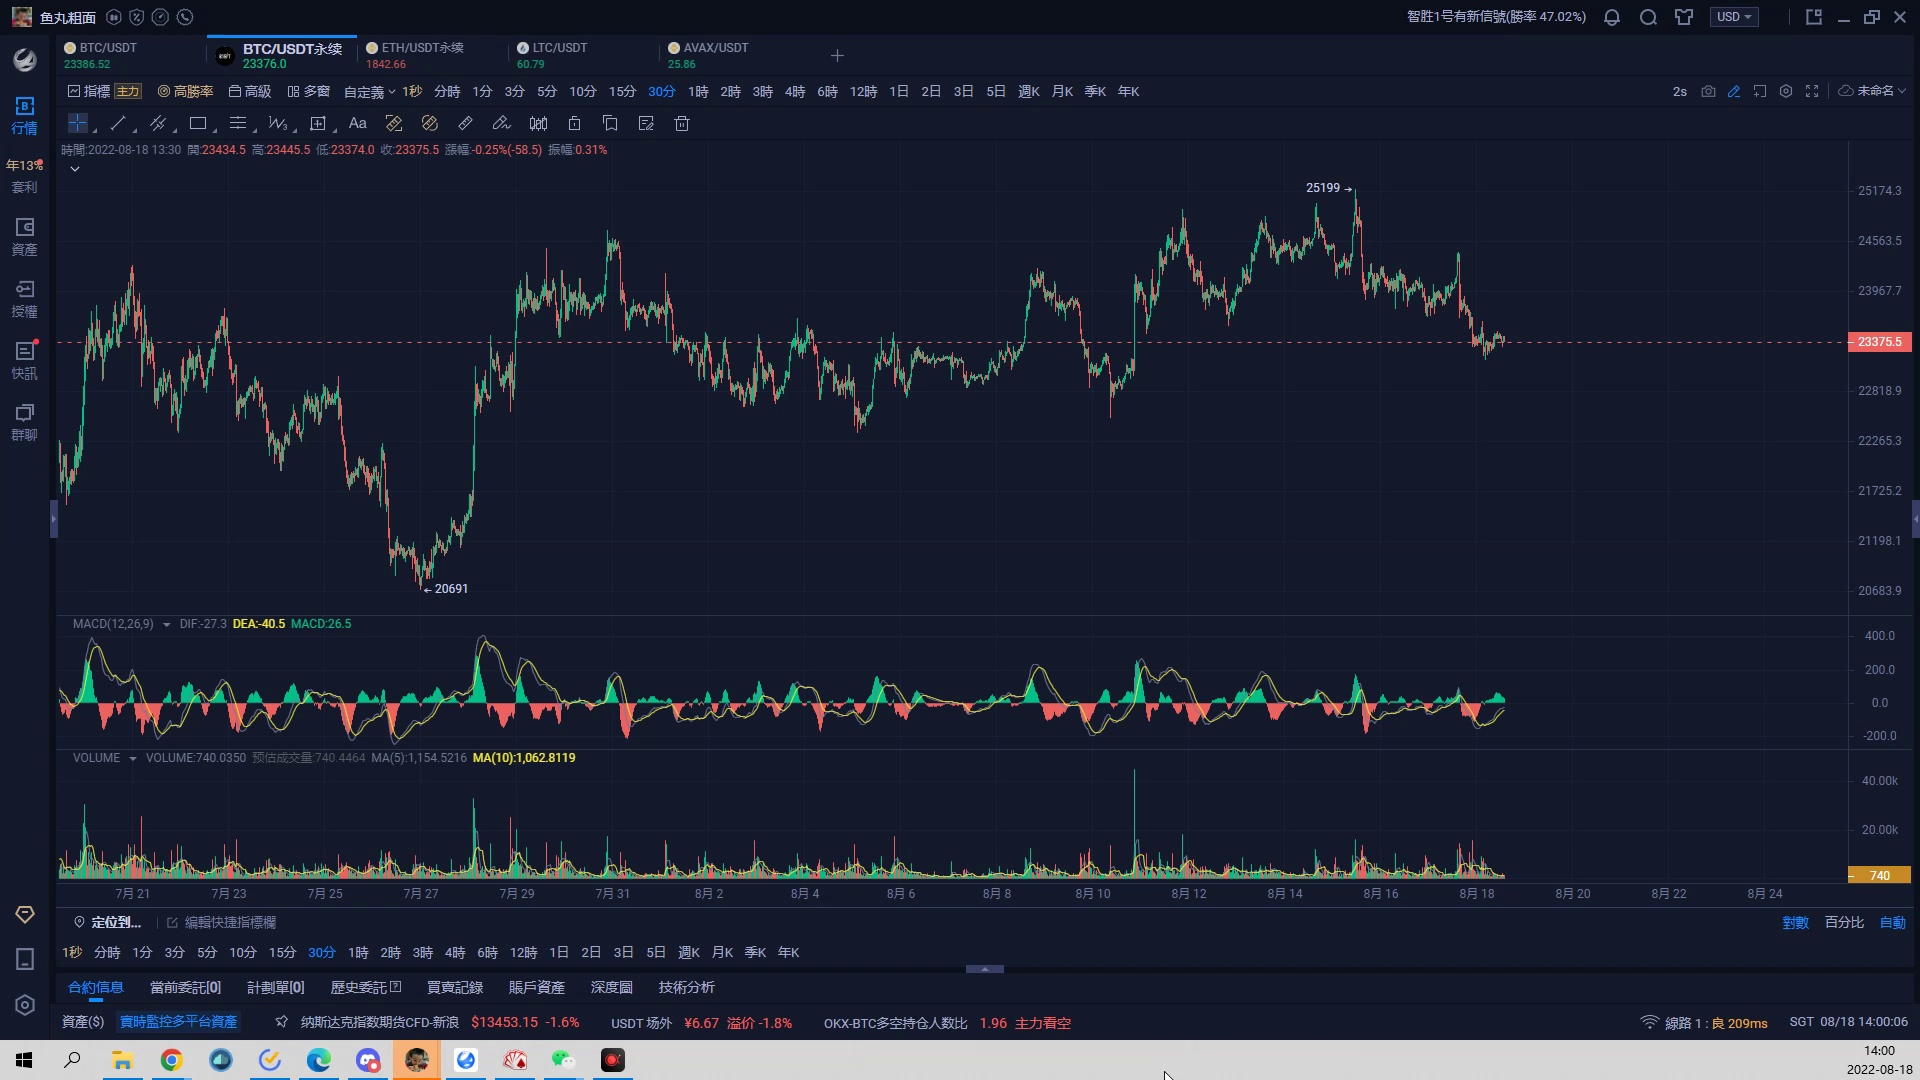Toggle the blue pencil drawing-toolbar button
Viewport: 1920px width, 1080px height.
pos(1734,91)
